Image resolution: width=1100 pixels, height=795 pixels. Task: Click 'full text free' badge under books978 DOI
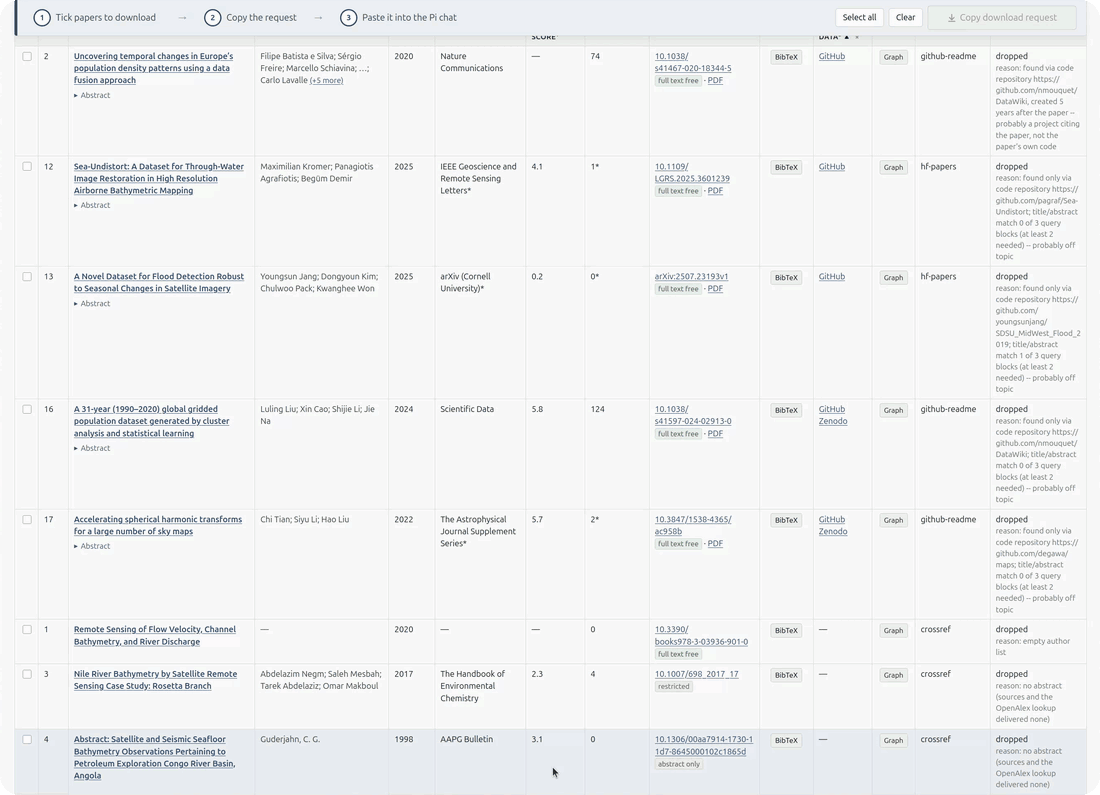click(x=678, y=654)
